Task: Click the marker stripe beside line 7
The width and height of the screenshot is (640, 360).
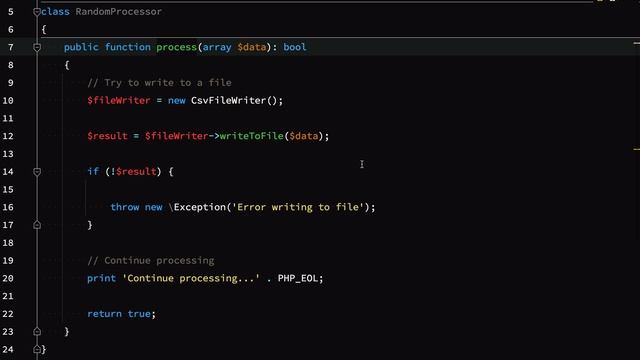Action: tap(637, 42)
